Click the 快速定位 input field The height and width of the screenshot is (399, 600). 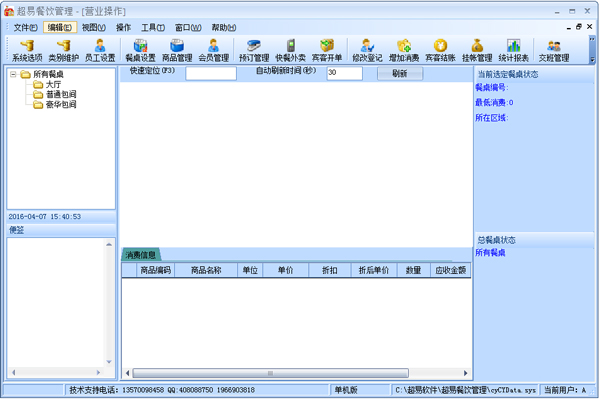point(211,73)
